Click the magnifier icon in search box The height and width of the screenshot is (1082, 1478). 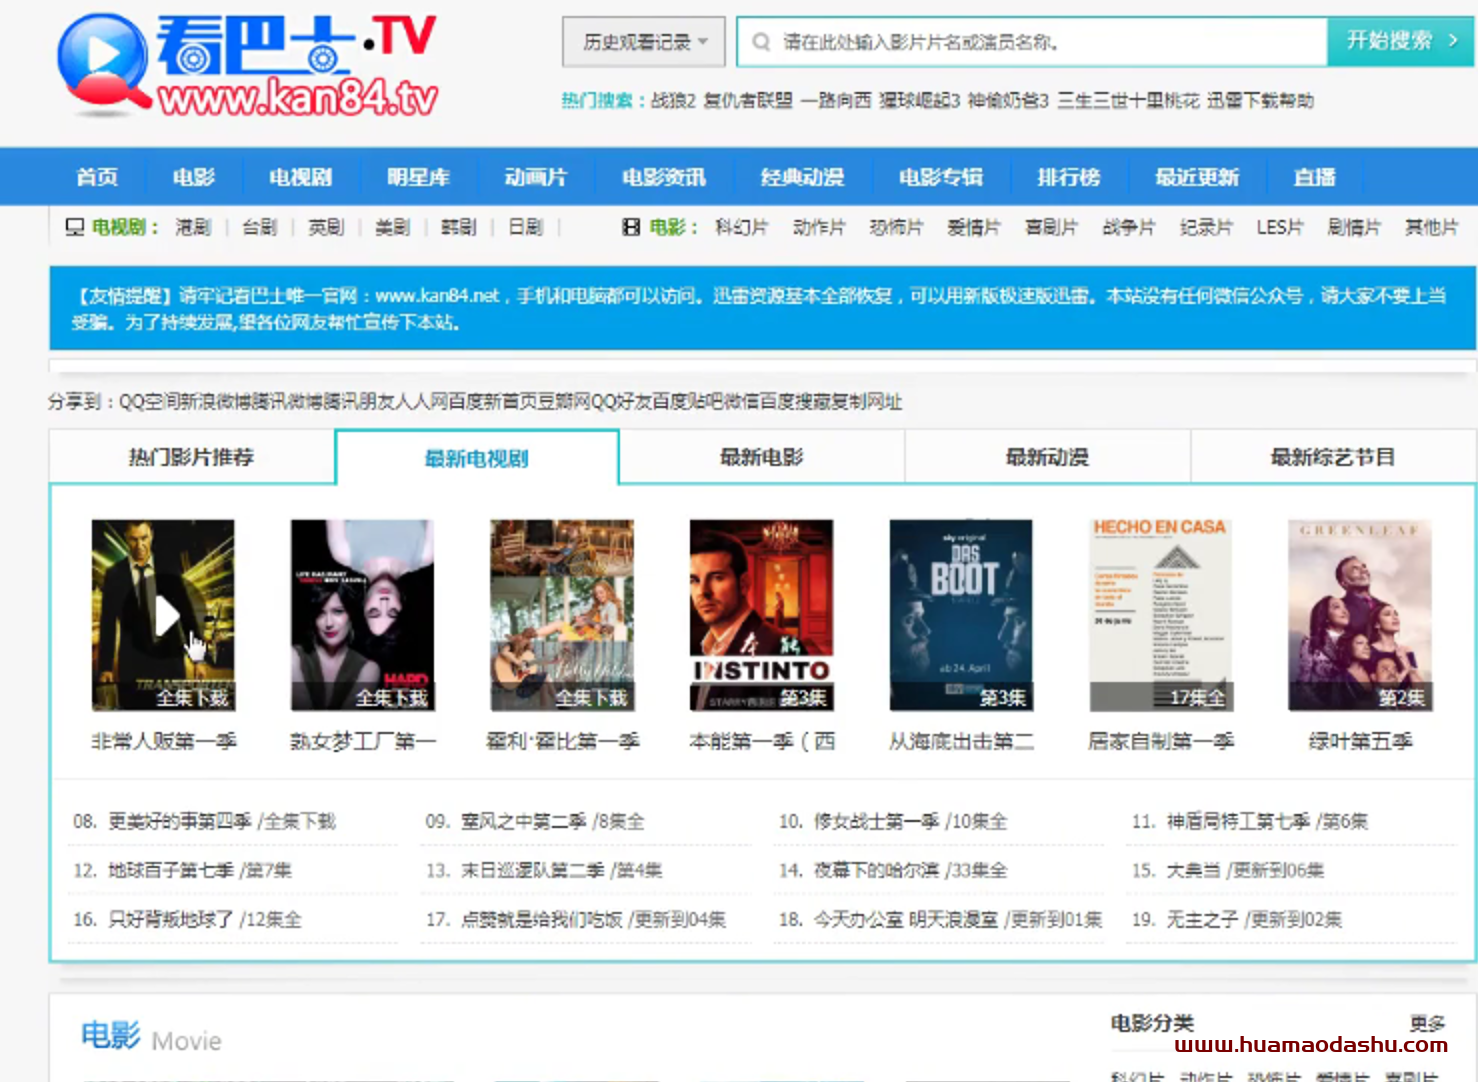pos(761,42)
